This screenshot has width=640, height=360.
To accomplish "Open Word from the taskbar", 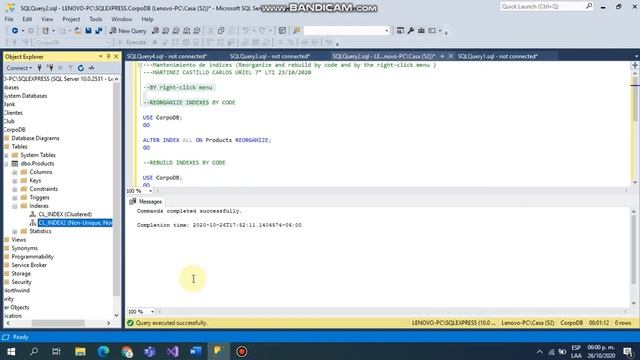I will [196, 351].
